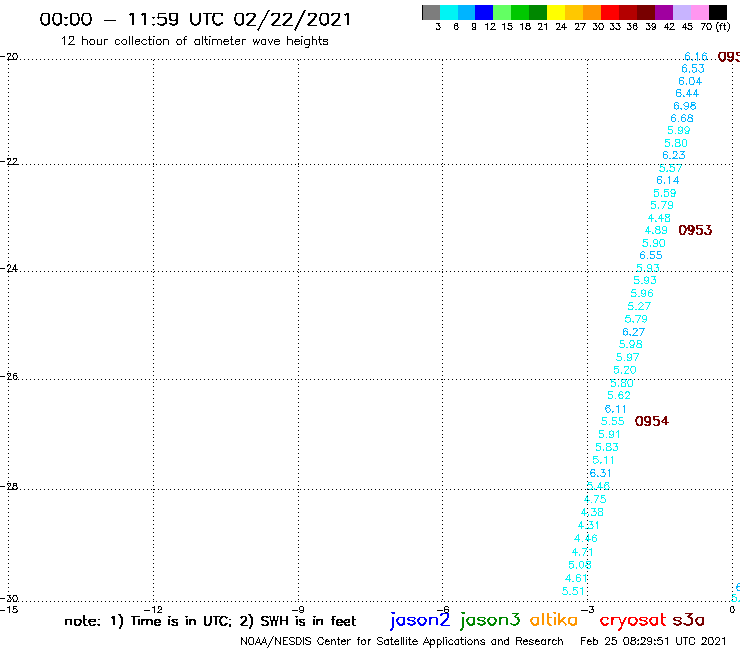This screenshot has width=740, height=650.
Task: Click the 6.44 wave height value
Action: coord(687,93)
